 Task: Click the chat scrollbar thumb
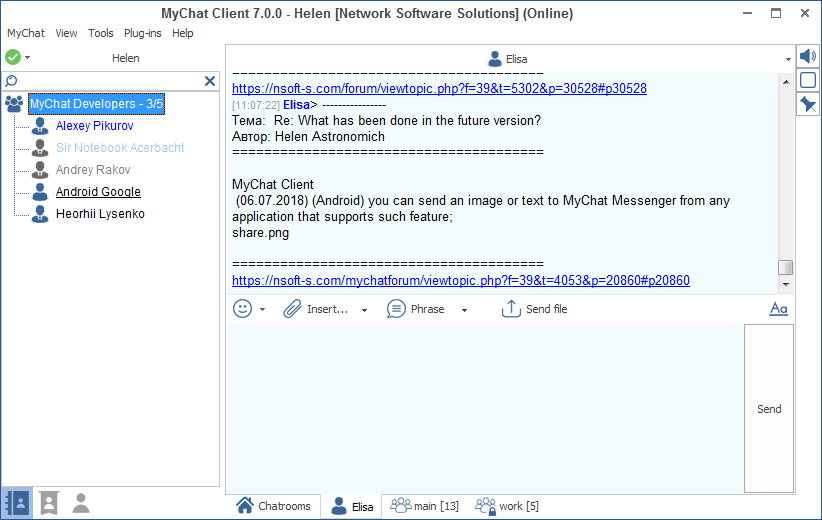(785, 267)
